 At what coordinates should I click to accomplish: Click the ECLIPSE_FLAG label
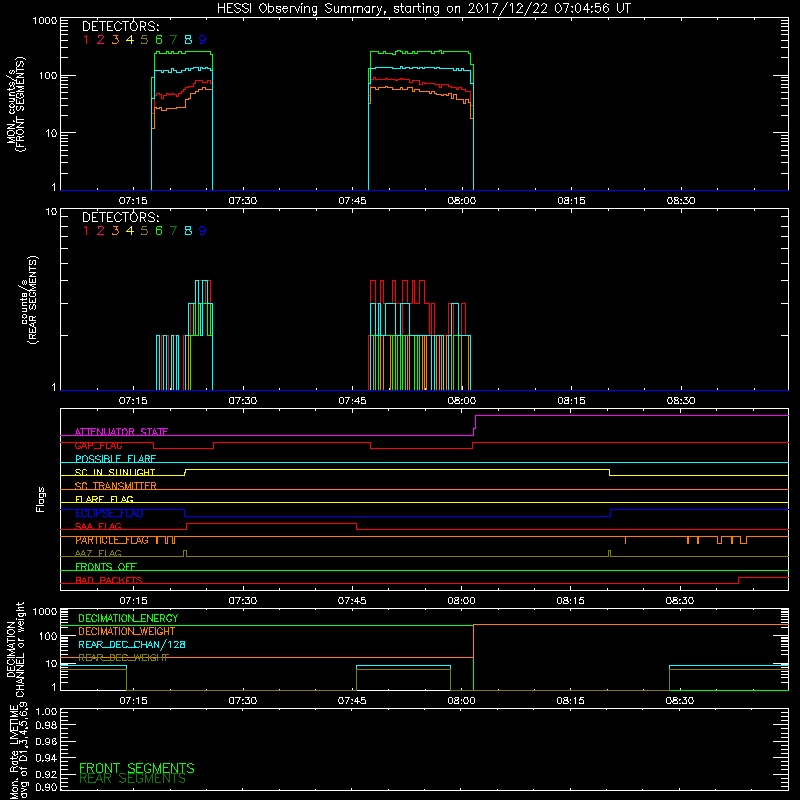pyautogui.click(x=109, y=513)
